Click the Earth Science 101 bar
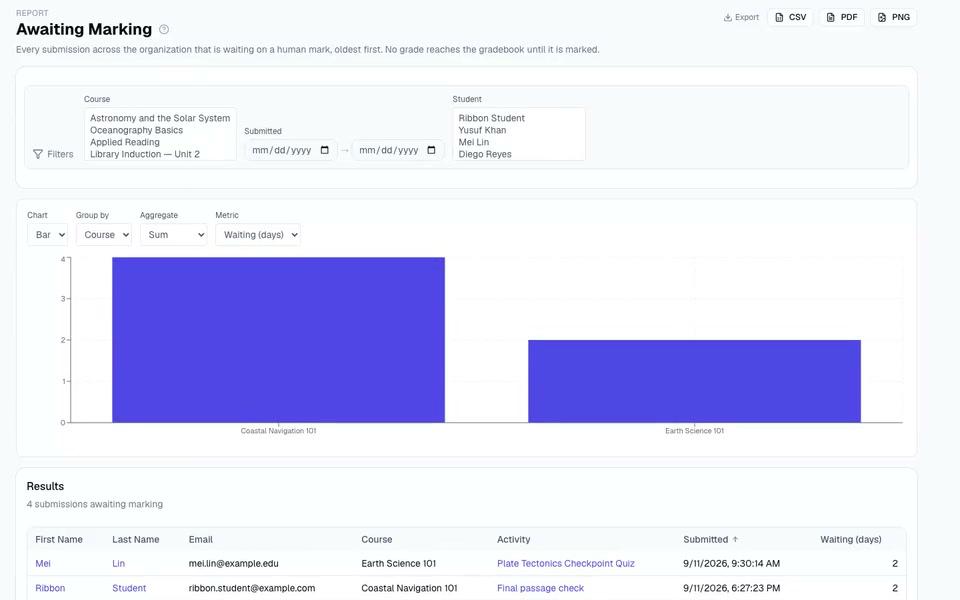 click(694, 381)
